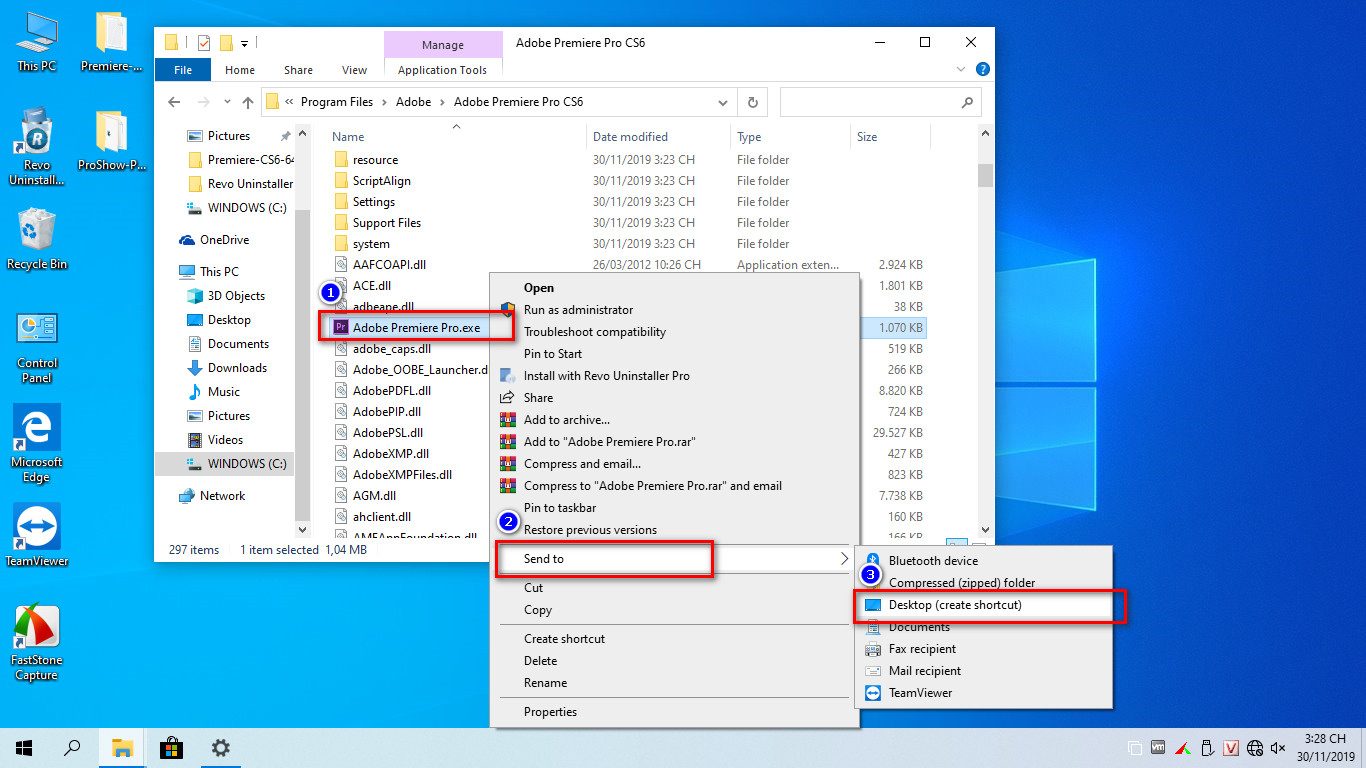Click network globe icon in tray
1366x768 pixels.
click(x=1255, y=748)
